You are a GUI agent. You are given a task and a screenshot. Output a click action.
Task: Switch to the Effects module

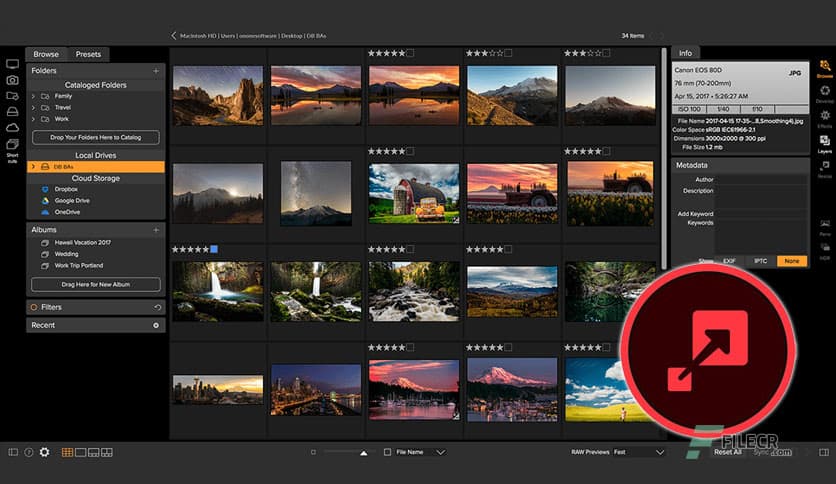pos(824,119)
